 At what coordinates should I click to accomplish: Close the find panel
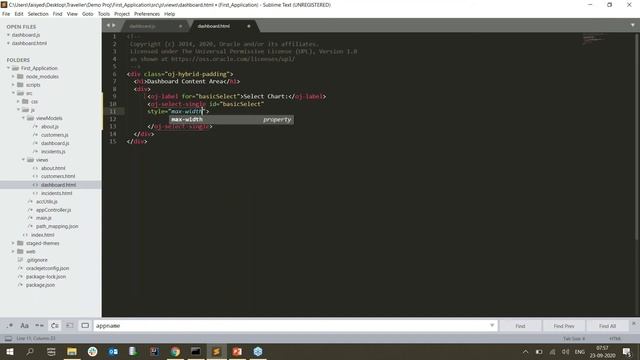[x=634, y=323]
